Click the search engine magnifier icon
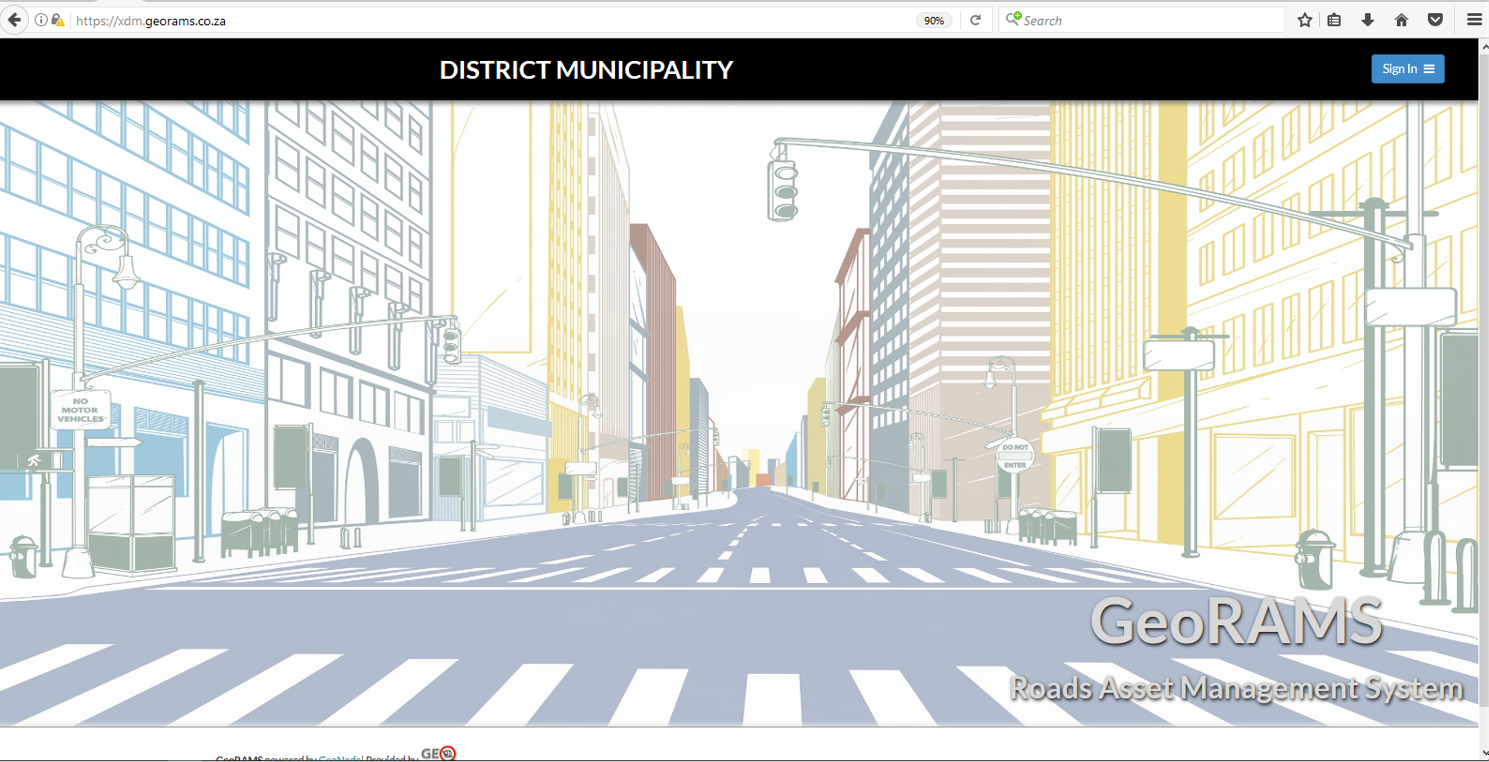The width and height of the screenshot is (1489, 762). coord(1013,19)
